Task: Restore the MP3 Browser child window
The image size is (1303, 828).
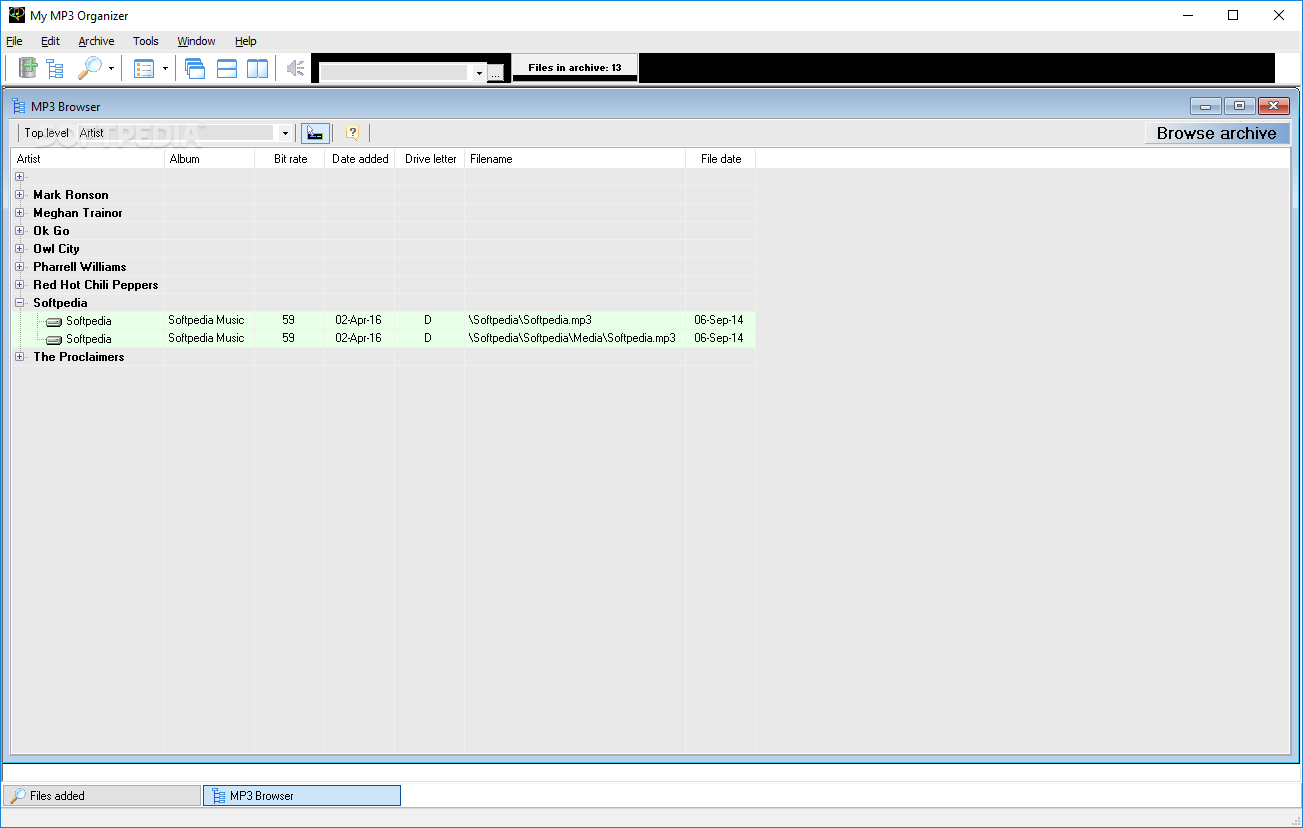Action: point(1240,106)
